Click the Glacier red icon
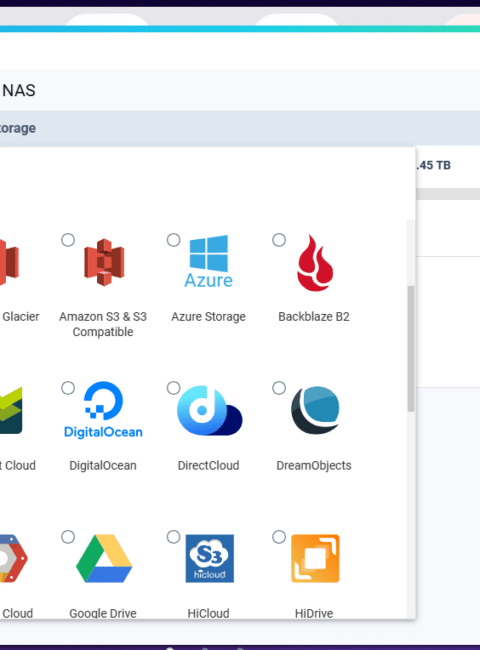 click(9, 262)
